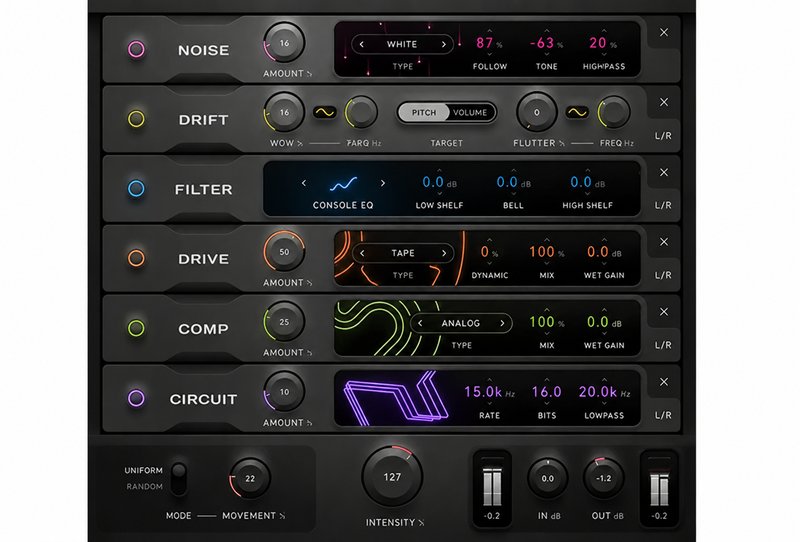Remove the Noise module with X

(x=664, y=32)
